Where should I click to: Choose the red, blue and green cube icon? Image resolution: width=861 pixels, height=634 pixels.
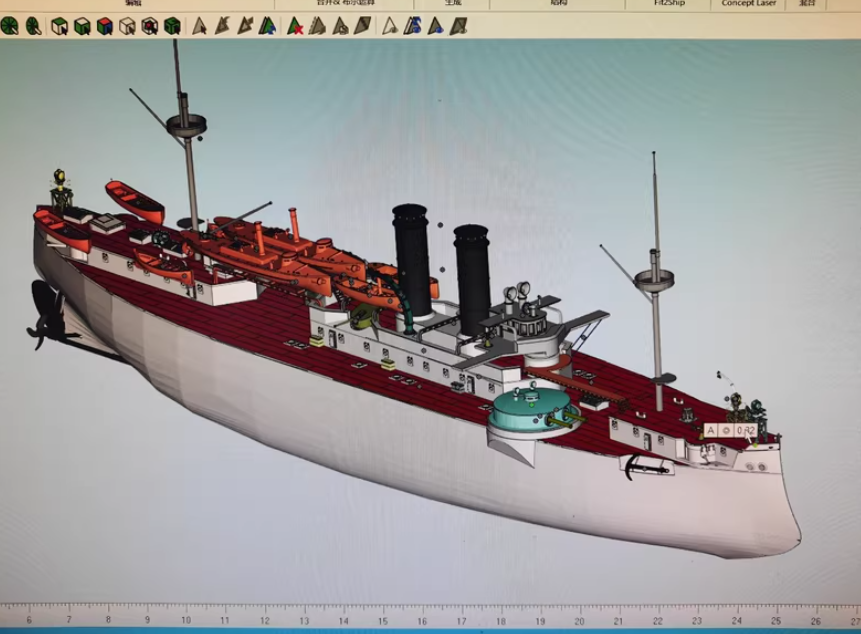(x=105, y=26)
